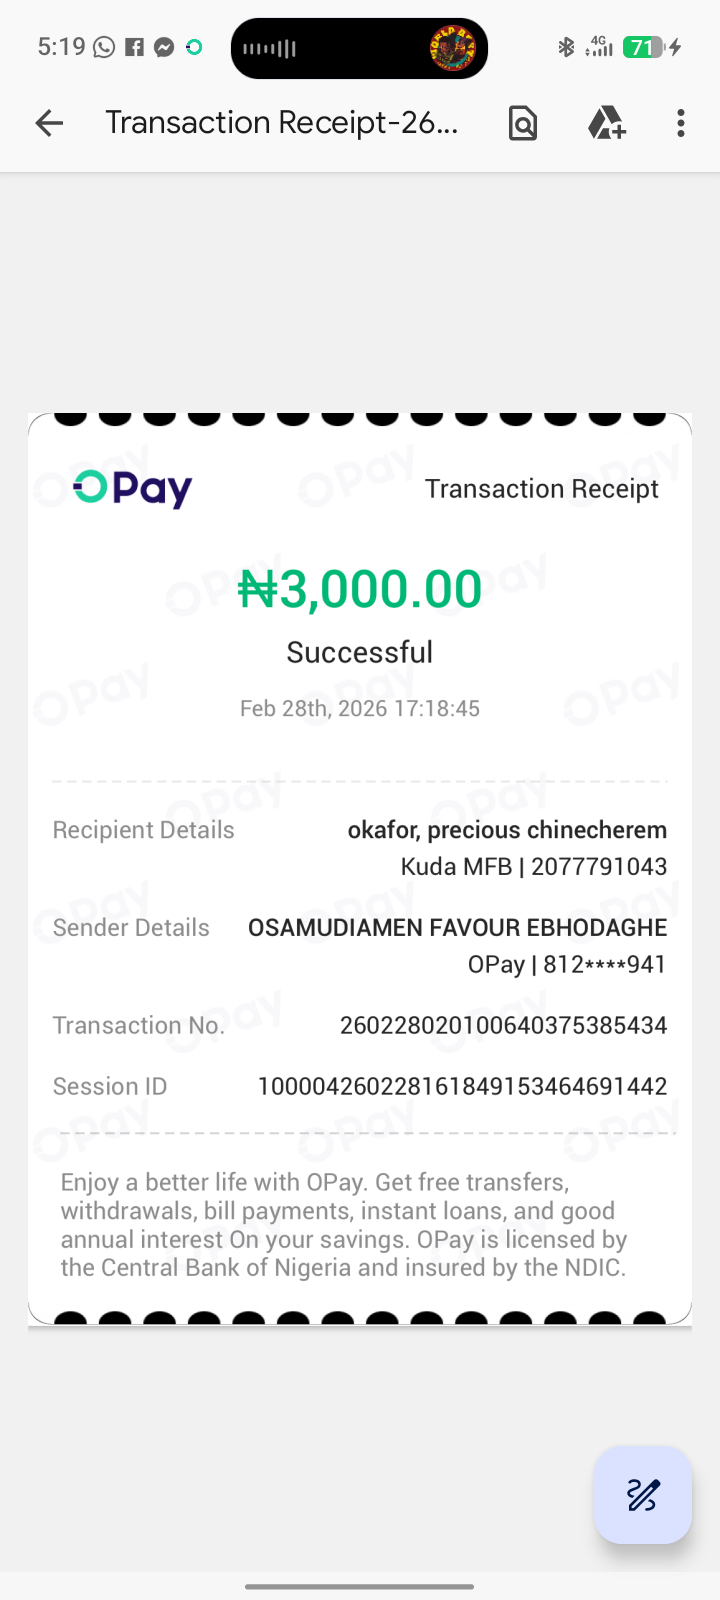Tap the back arrow

(49, 123)
